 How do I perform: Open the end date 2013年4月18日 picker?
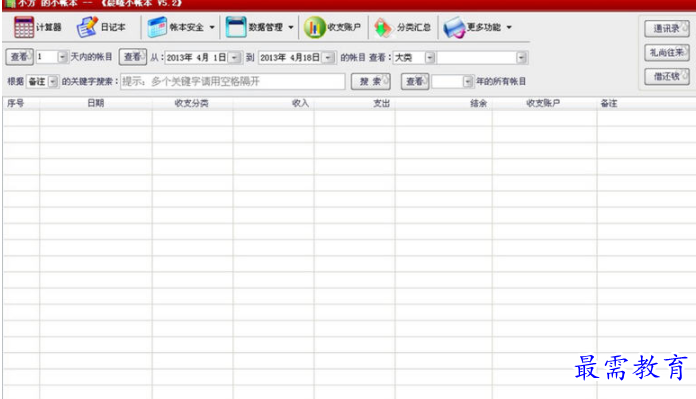coord(328,58)
